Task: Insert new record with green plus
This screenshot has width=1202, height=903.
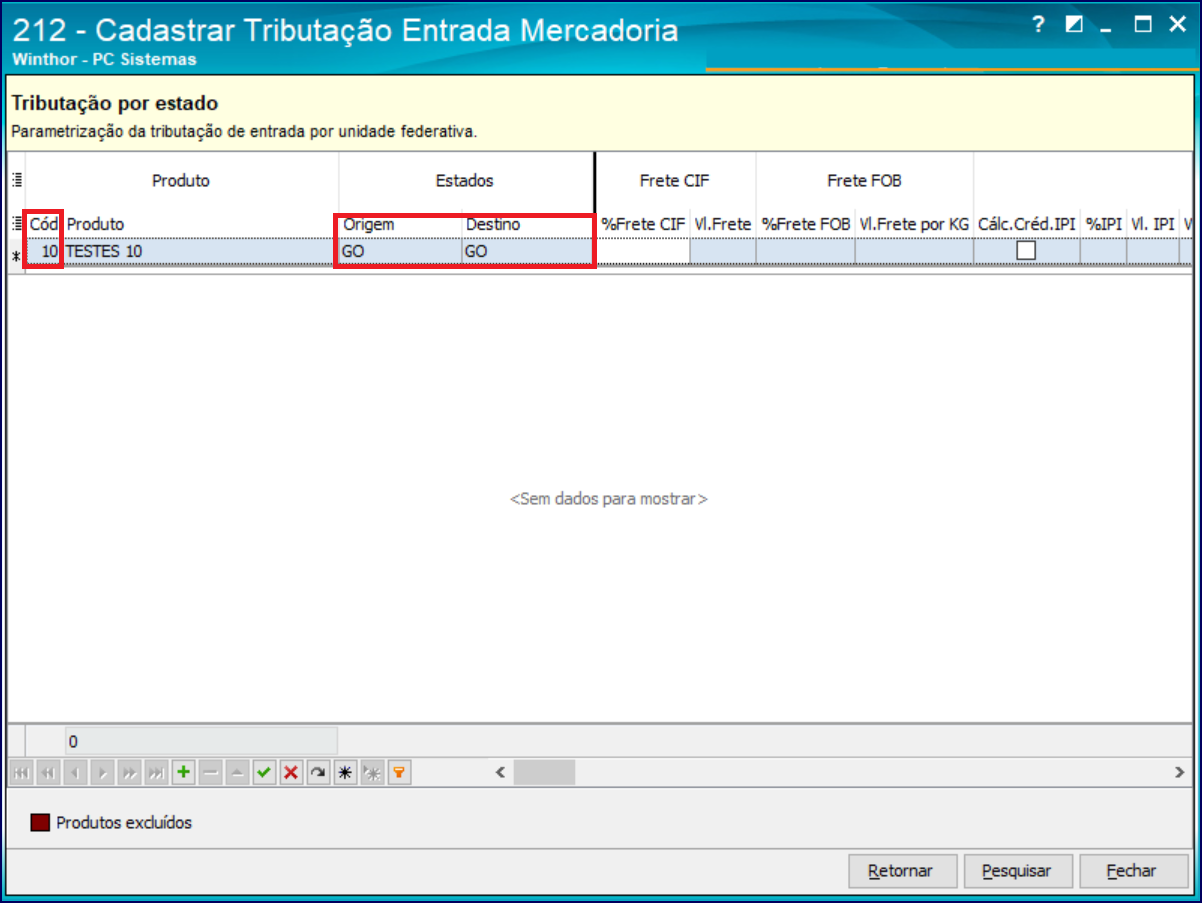Action: (x=183, y=772)
